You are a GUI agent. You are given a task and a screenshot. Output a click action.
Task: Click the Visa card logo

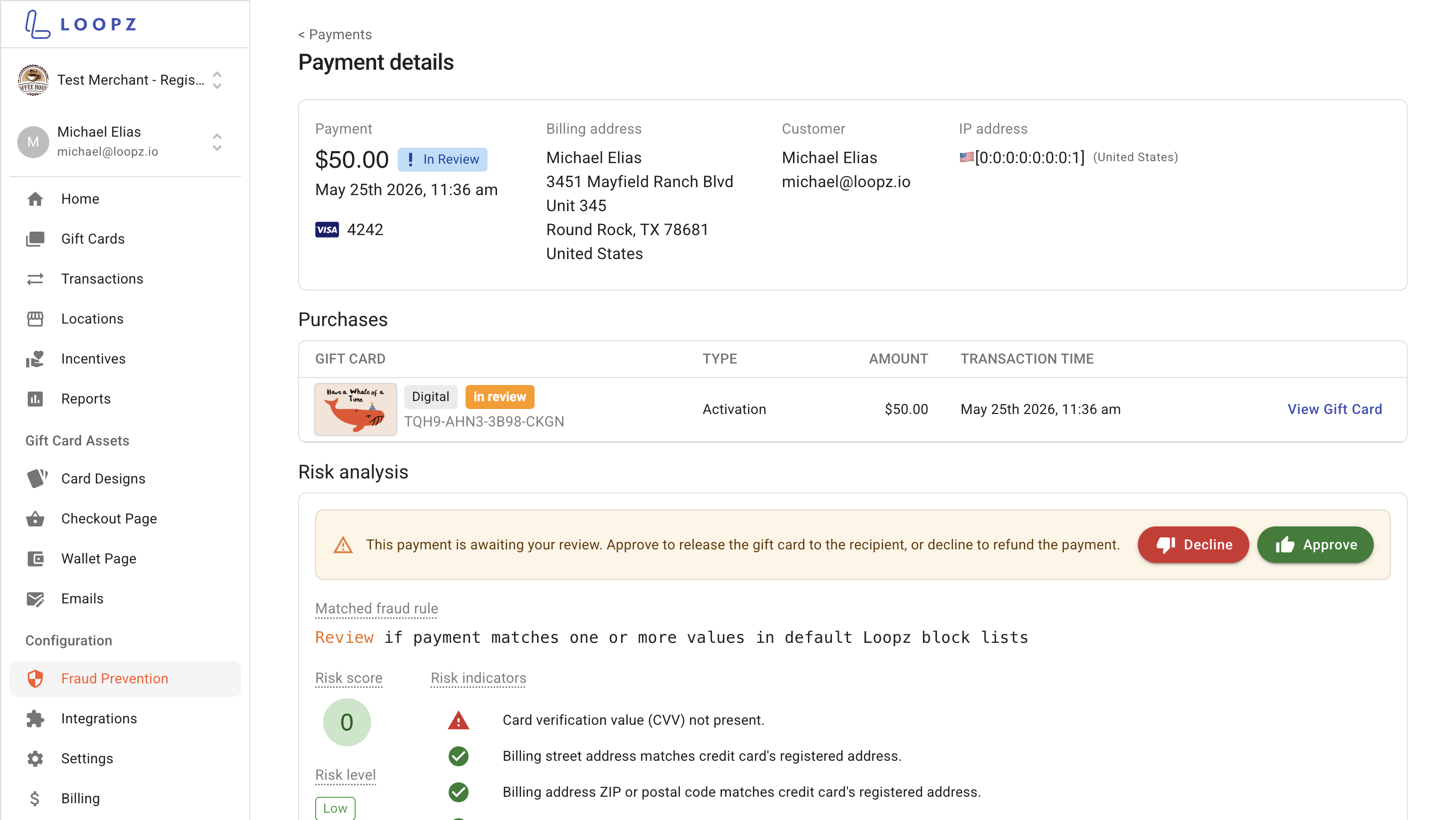(x=327, y=230)
